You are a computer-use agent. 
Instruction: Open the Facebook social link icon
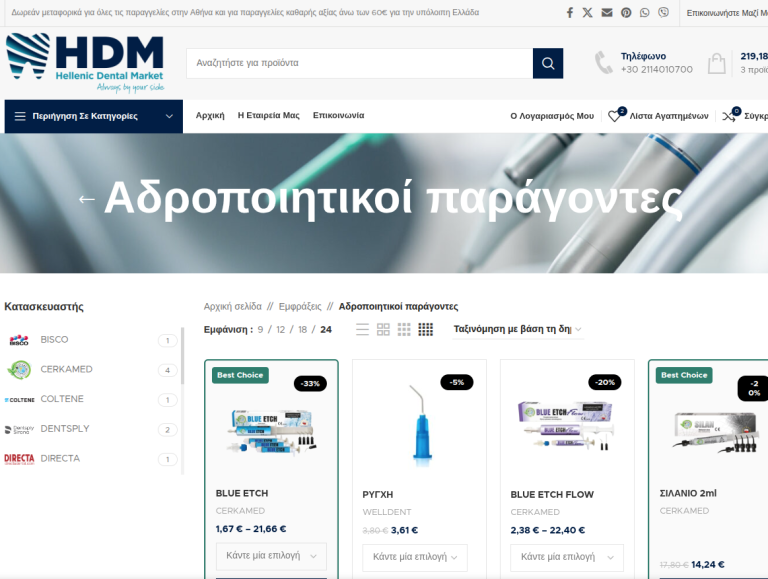click(x=570, y=13)
